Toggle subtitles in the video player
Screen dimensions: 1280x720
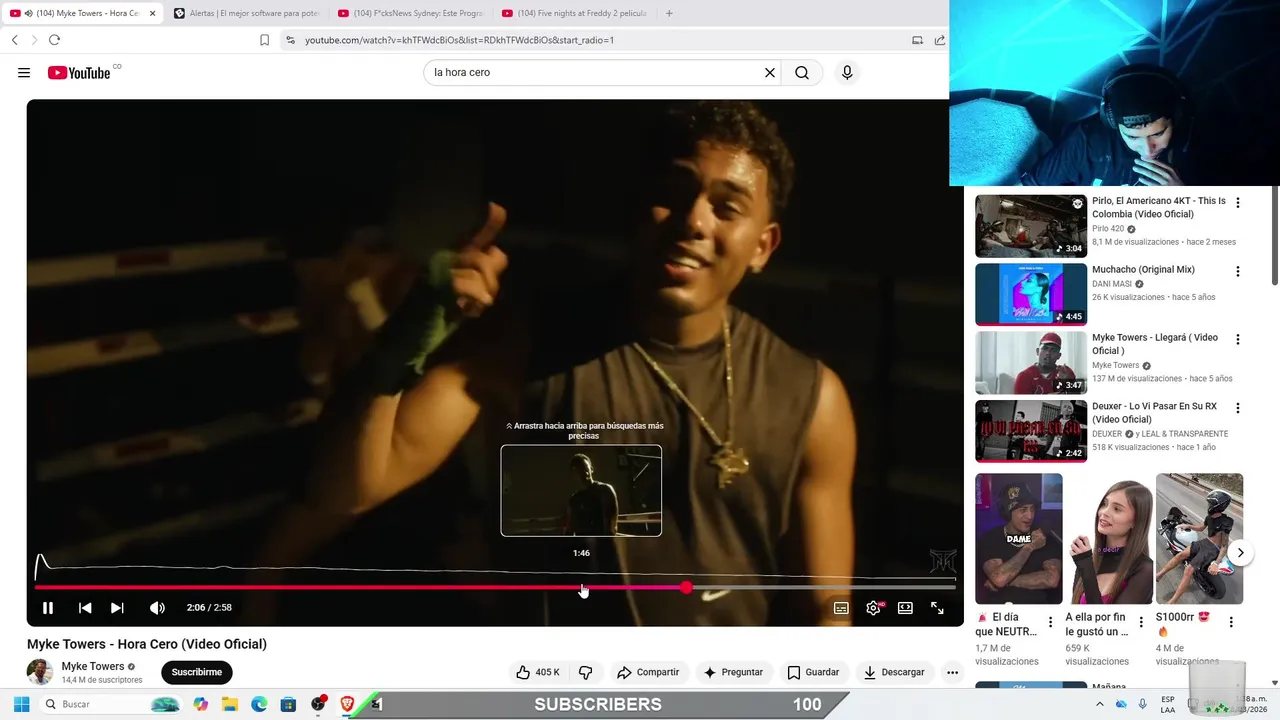[x=841, y=608]
